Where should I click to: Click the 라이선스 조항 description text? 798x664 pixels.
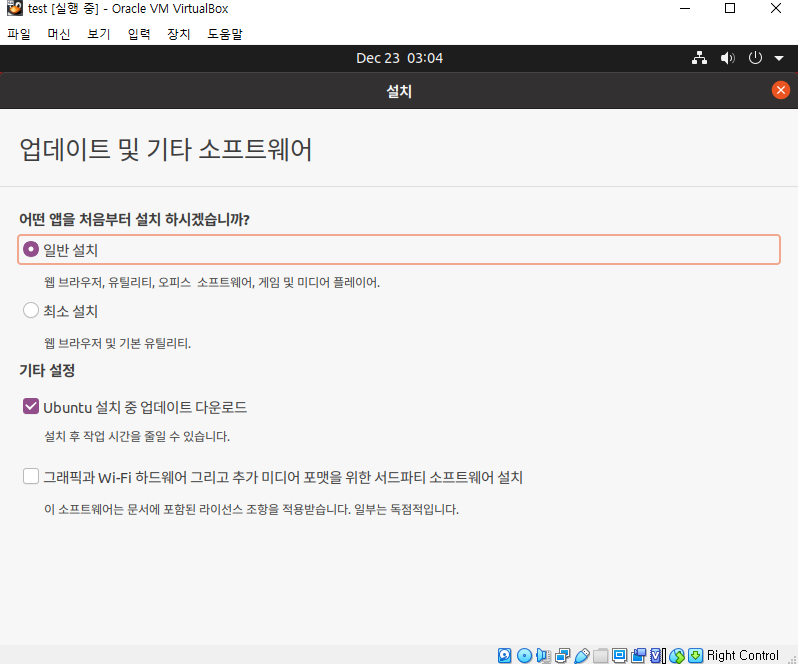[x=251, y=509]
